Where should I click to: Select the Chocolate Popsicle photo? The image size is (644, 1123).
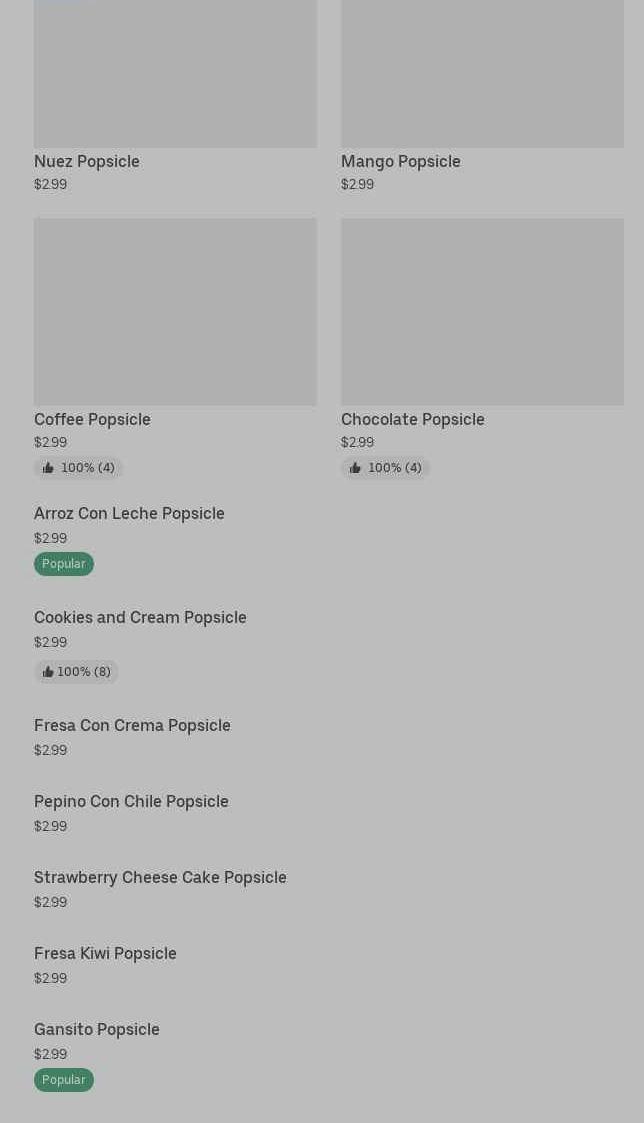point(482,311)
